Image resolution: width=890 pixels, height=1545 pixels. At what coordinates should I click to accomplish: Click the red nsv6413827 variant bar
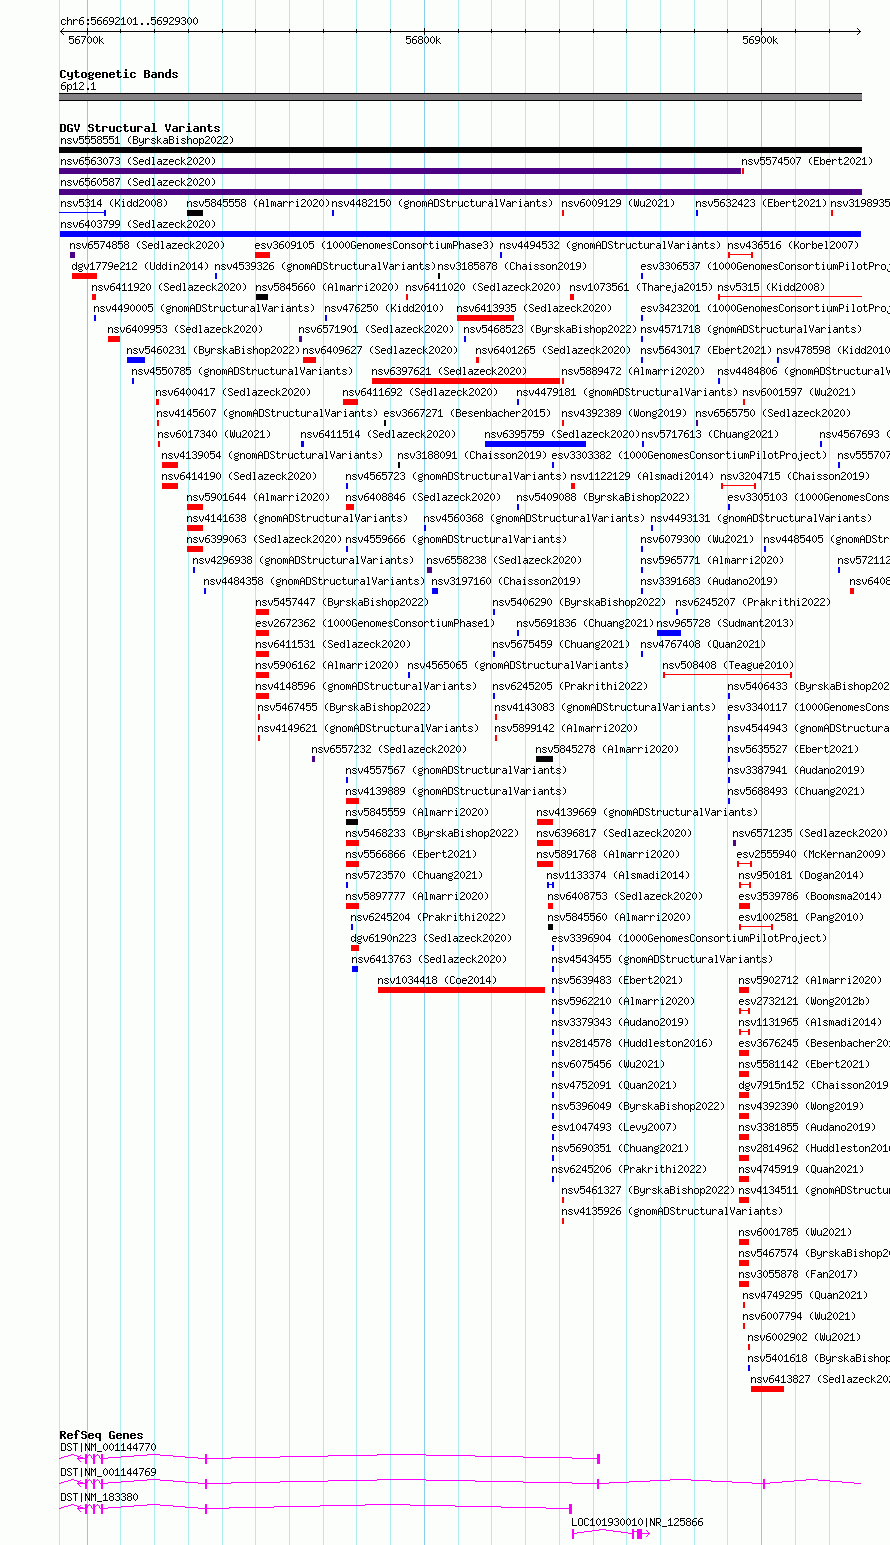(x=767, y=1389)
